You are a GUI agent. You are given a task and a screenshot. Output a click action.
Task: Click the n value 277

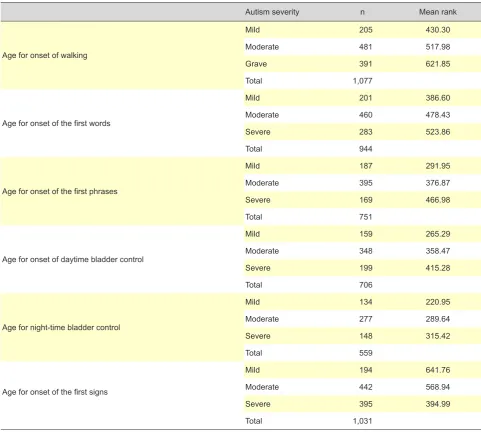coord(366,319)
